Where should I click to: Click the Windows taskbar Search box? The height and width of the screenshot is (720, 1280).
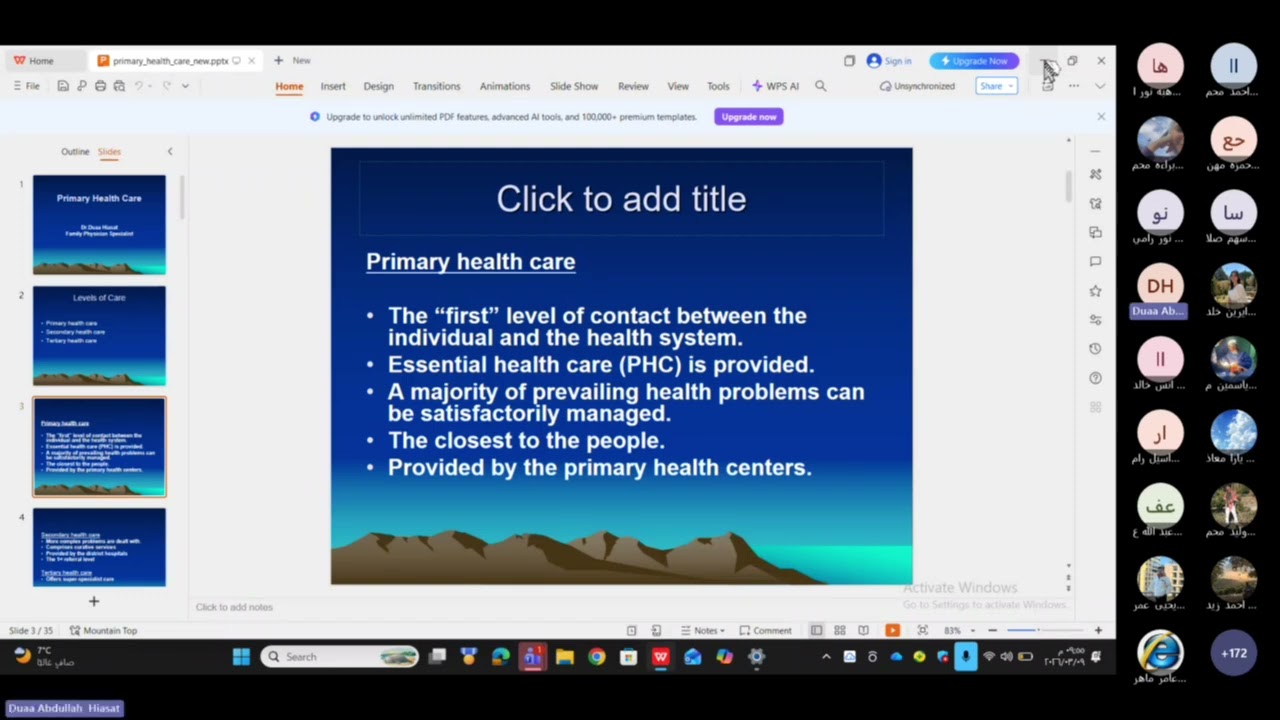click(x=340, y=657)
